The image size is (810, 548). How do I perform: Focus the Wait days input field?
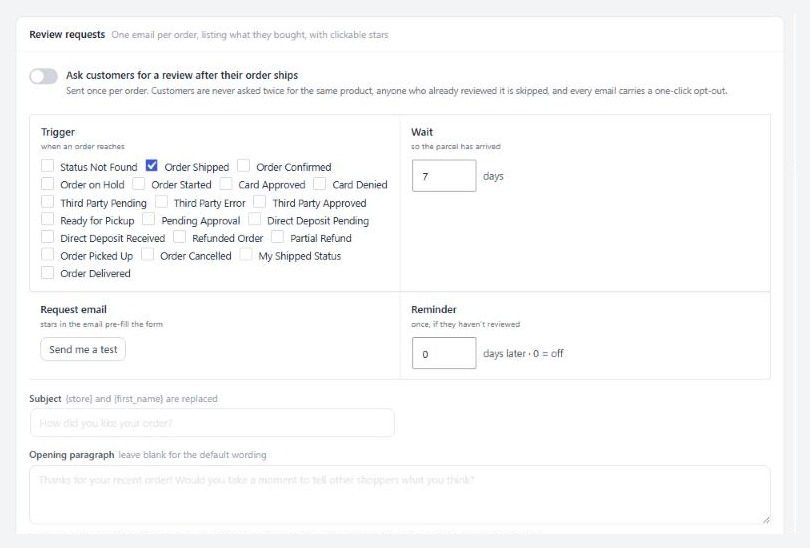coord(444,176)
